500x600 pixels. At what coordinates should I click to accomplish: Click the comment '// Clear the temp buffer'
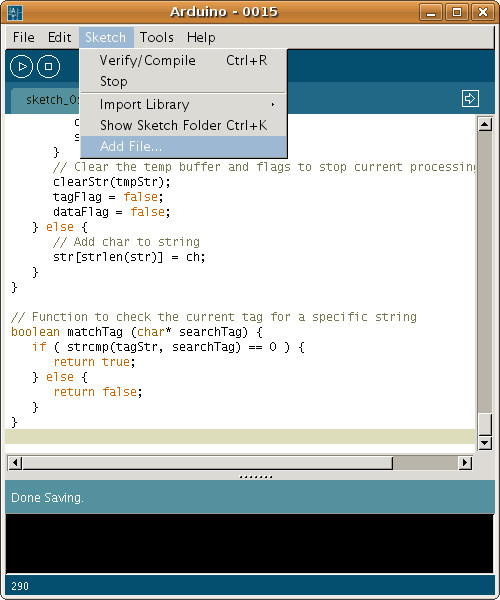coord(264,167)
